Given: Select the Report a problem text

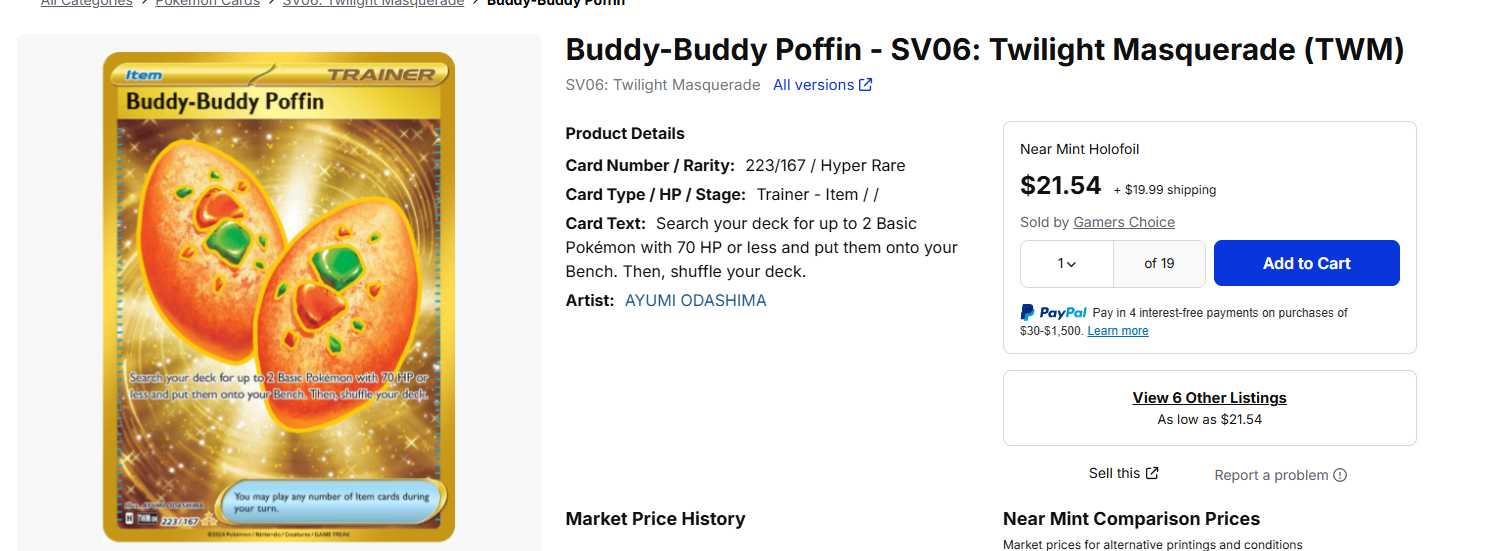Looking at the screenshot, I should pyautogui.click(x=1271, y=475).
